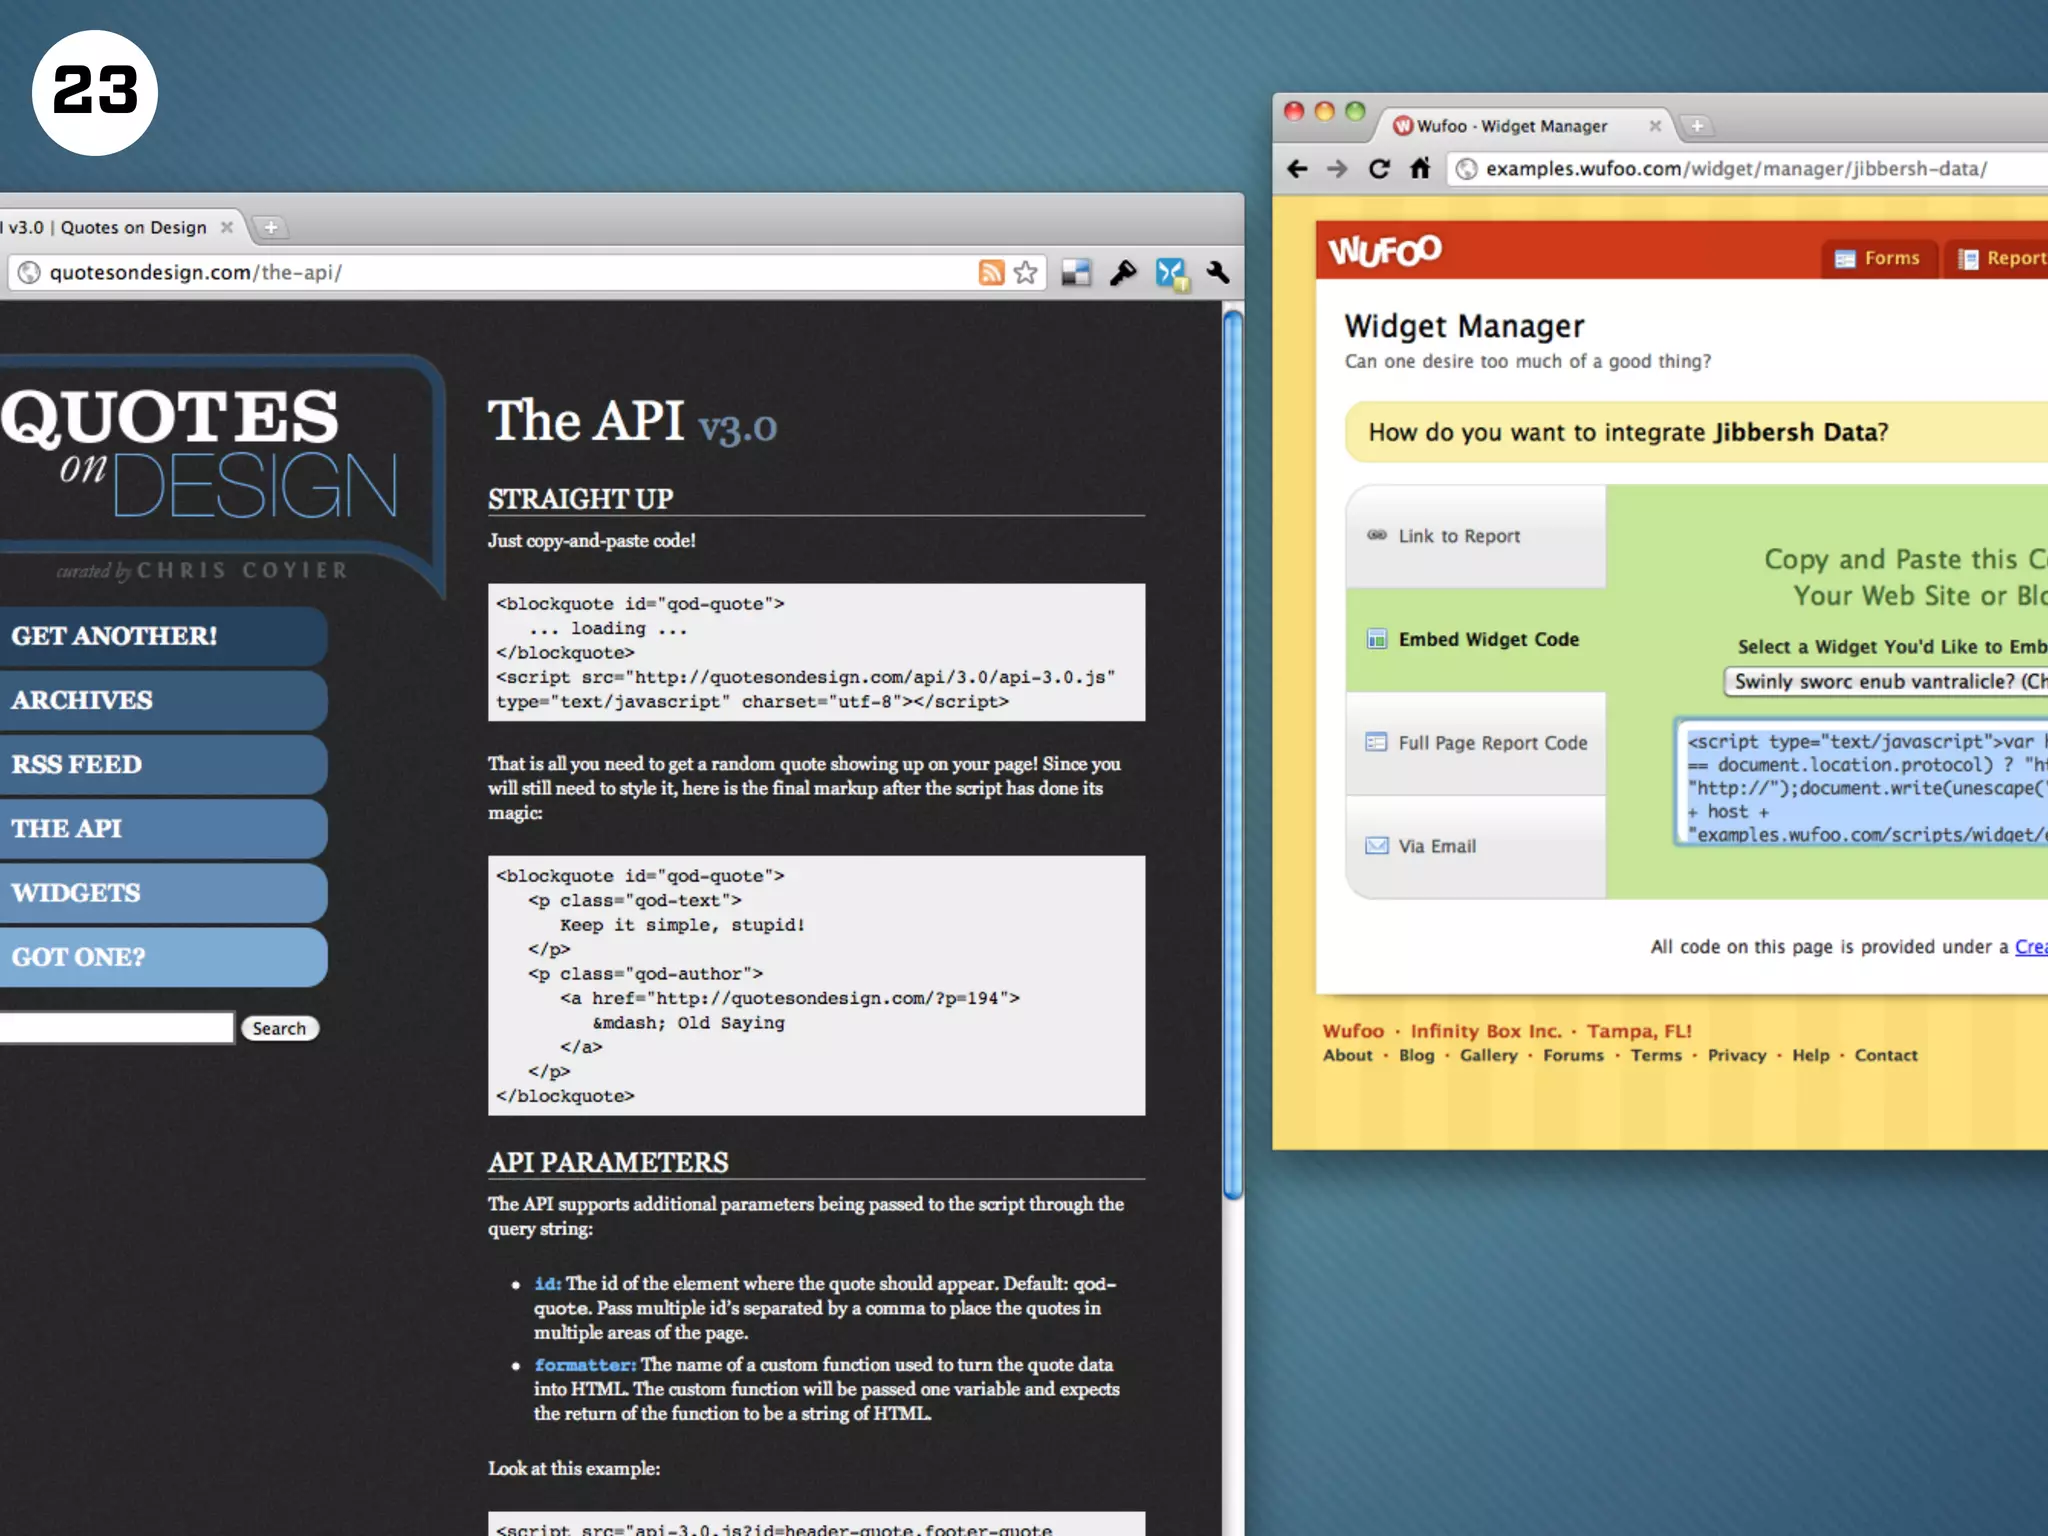Open new tab next to Quotes on Design
This screenshot has height=1536, width=2048.
[x=270, y=227]
